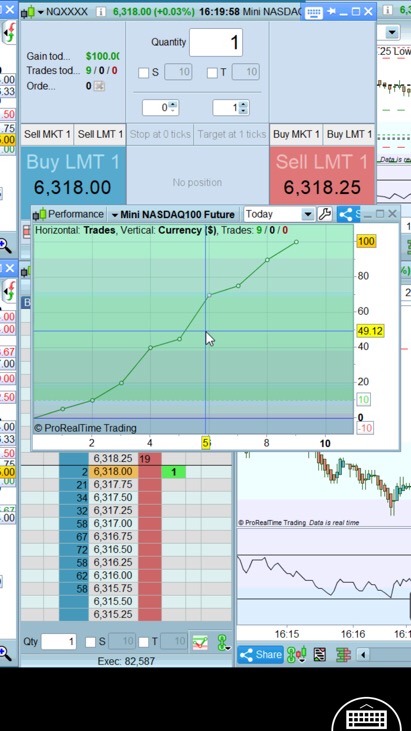This screenshot has height=731, width=411.
Task: Click the keyboard icon in the order ticket title bar
Action: tap(314, 13)
